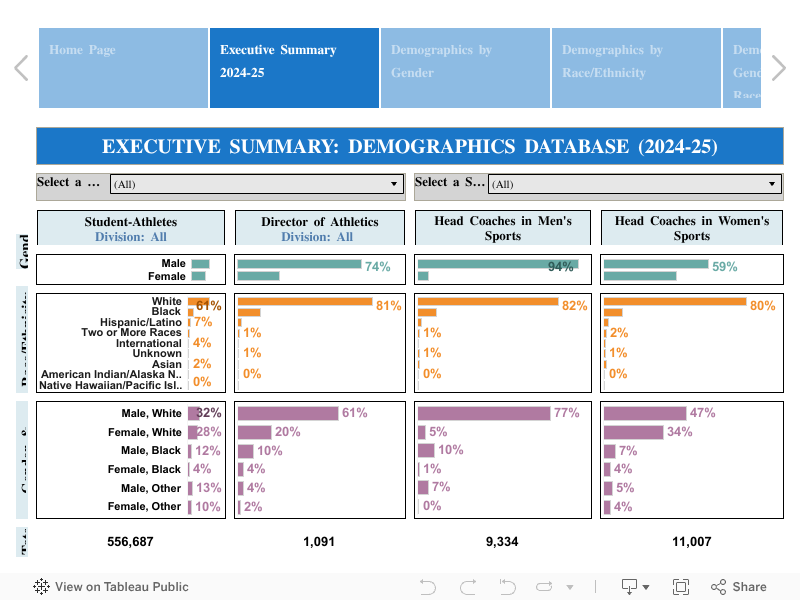Open the 'Select a S...' (All) dropdown
This screenshot has width=800, height=600.
[x=634, y=184]
